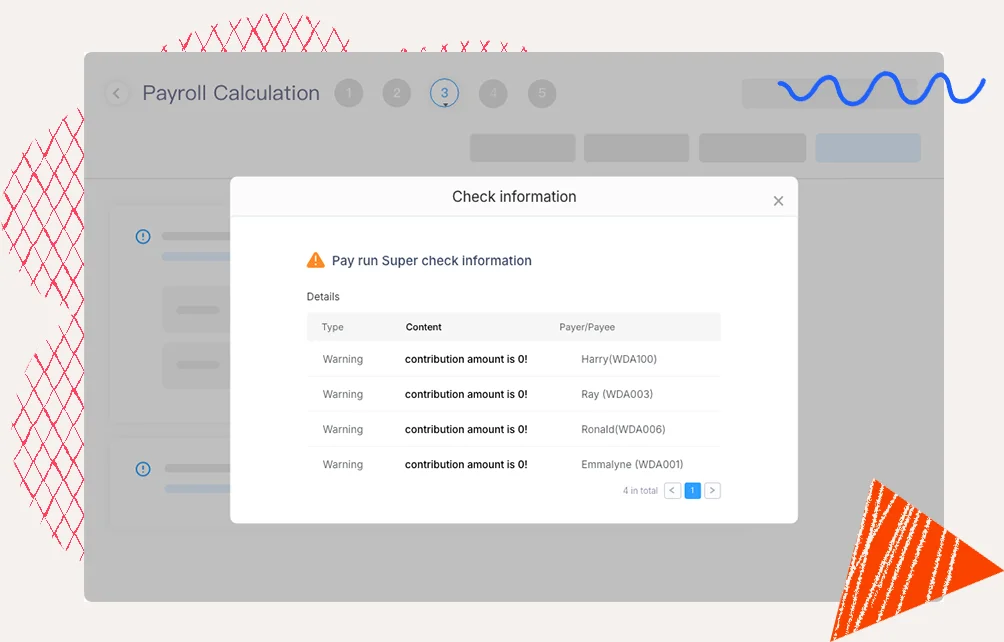Select page 1 in pagination
Viewport: 1004px width, 642px height.
pos(692,491)
